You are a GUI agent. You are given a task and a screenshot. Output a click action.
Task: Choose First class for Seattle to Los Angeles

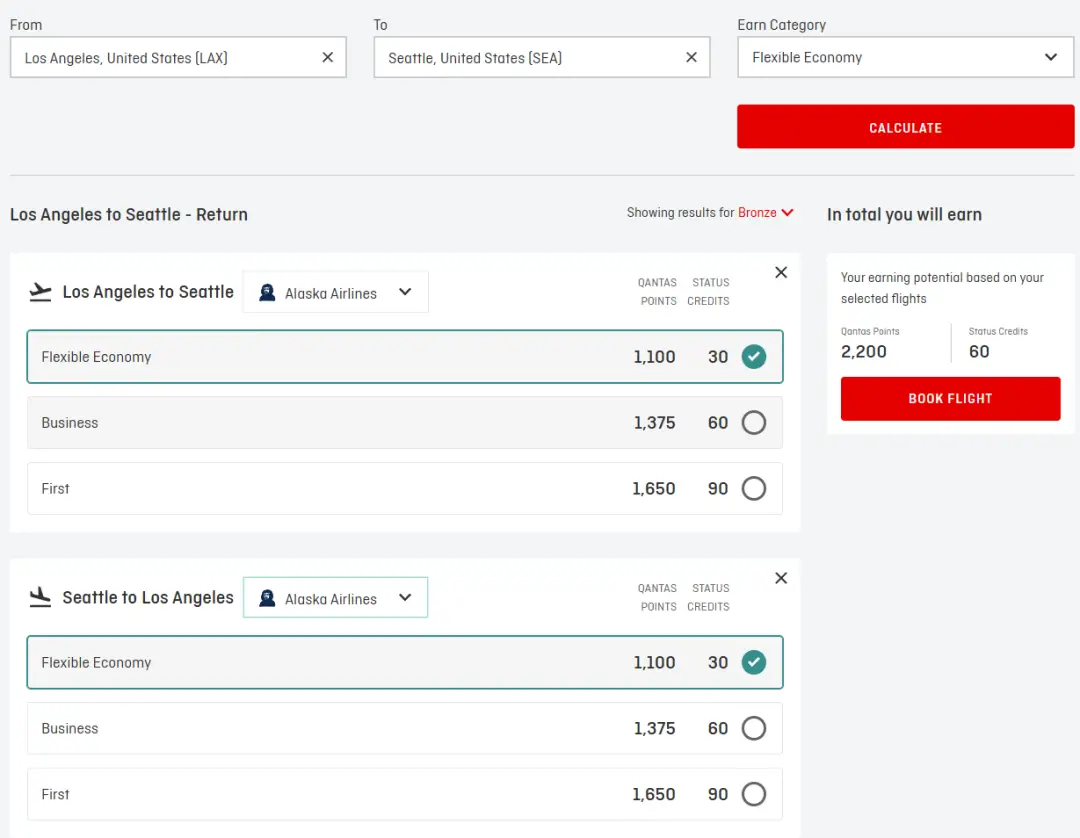[754, 795]
